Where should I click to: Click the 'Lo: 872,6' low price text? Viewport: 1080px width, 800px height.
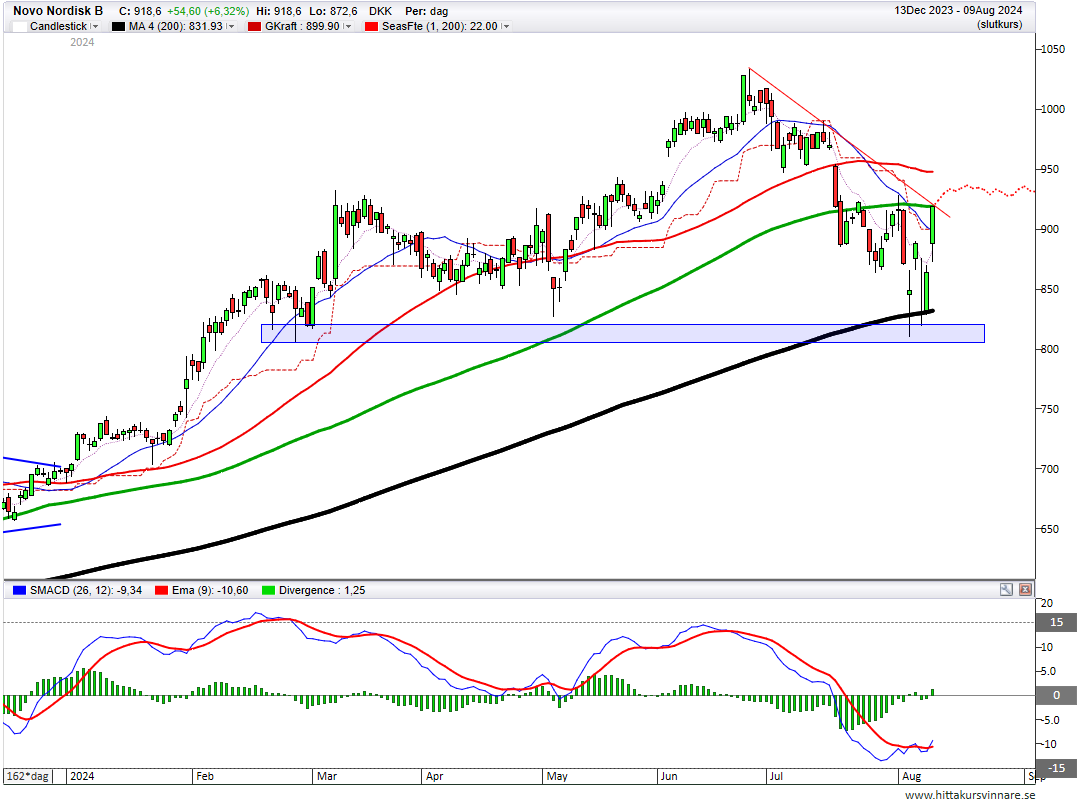tap(333, 11)
